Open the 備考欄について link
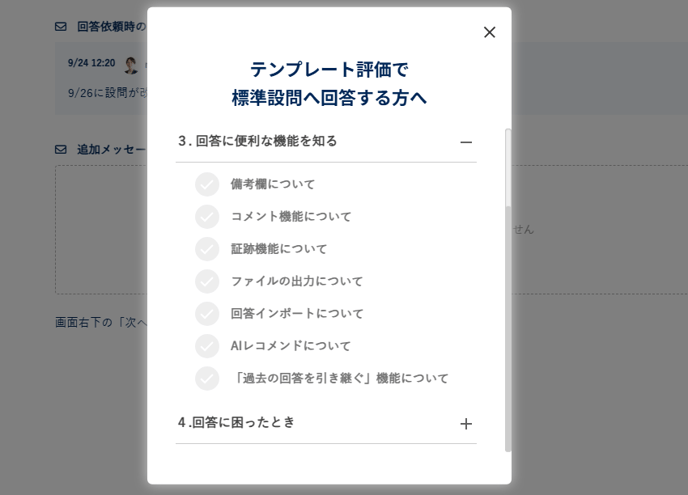The image size is (688, 495). click(x=273, y=184)
